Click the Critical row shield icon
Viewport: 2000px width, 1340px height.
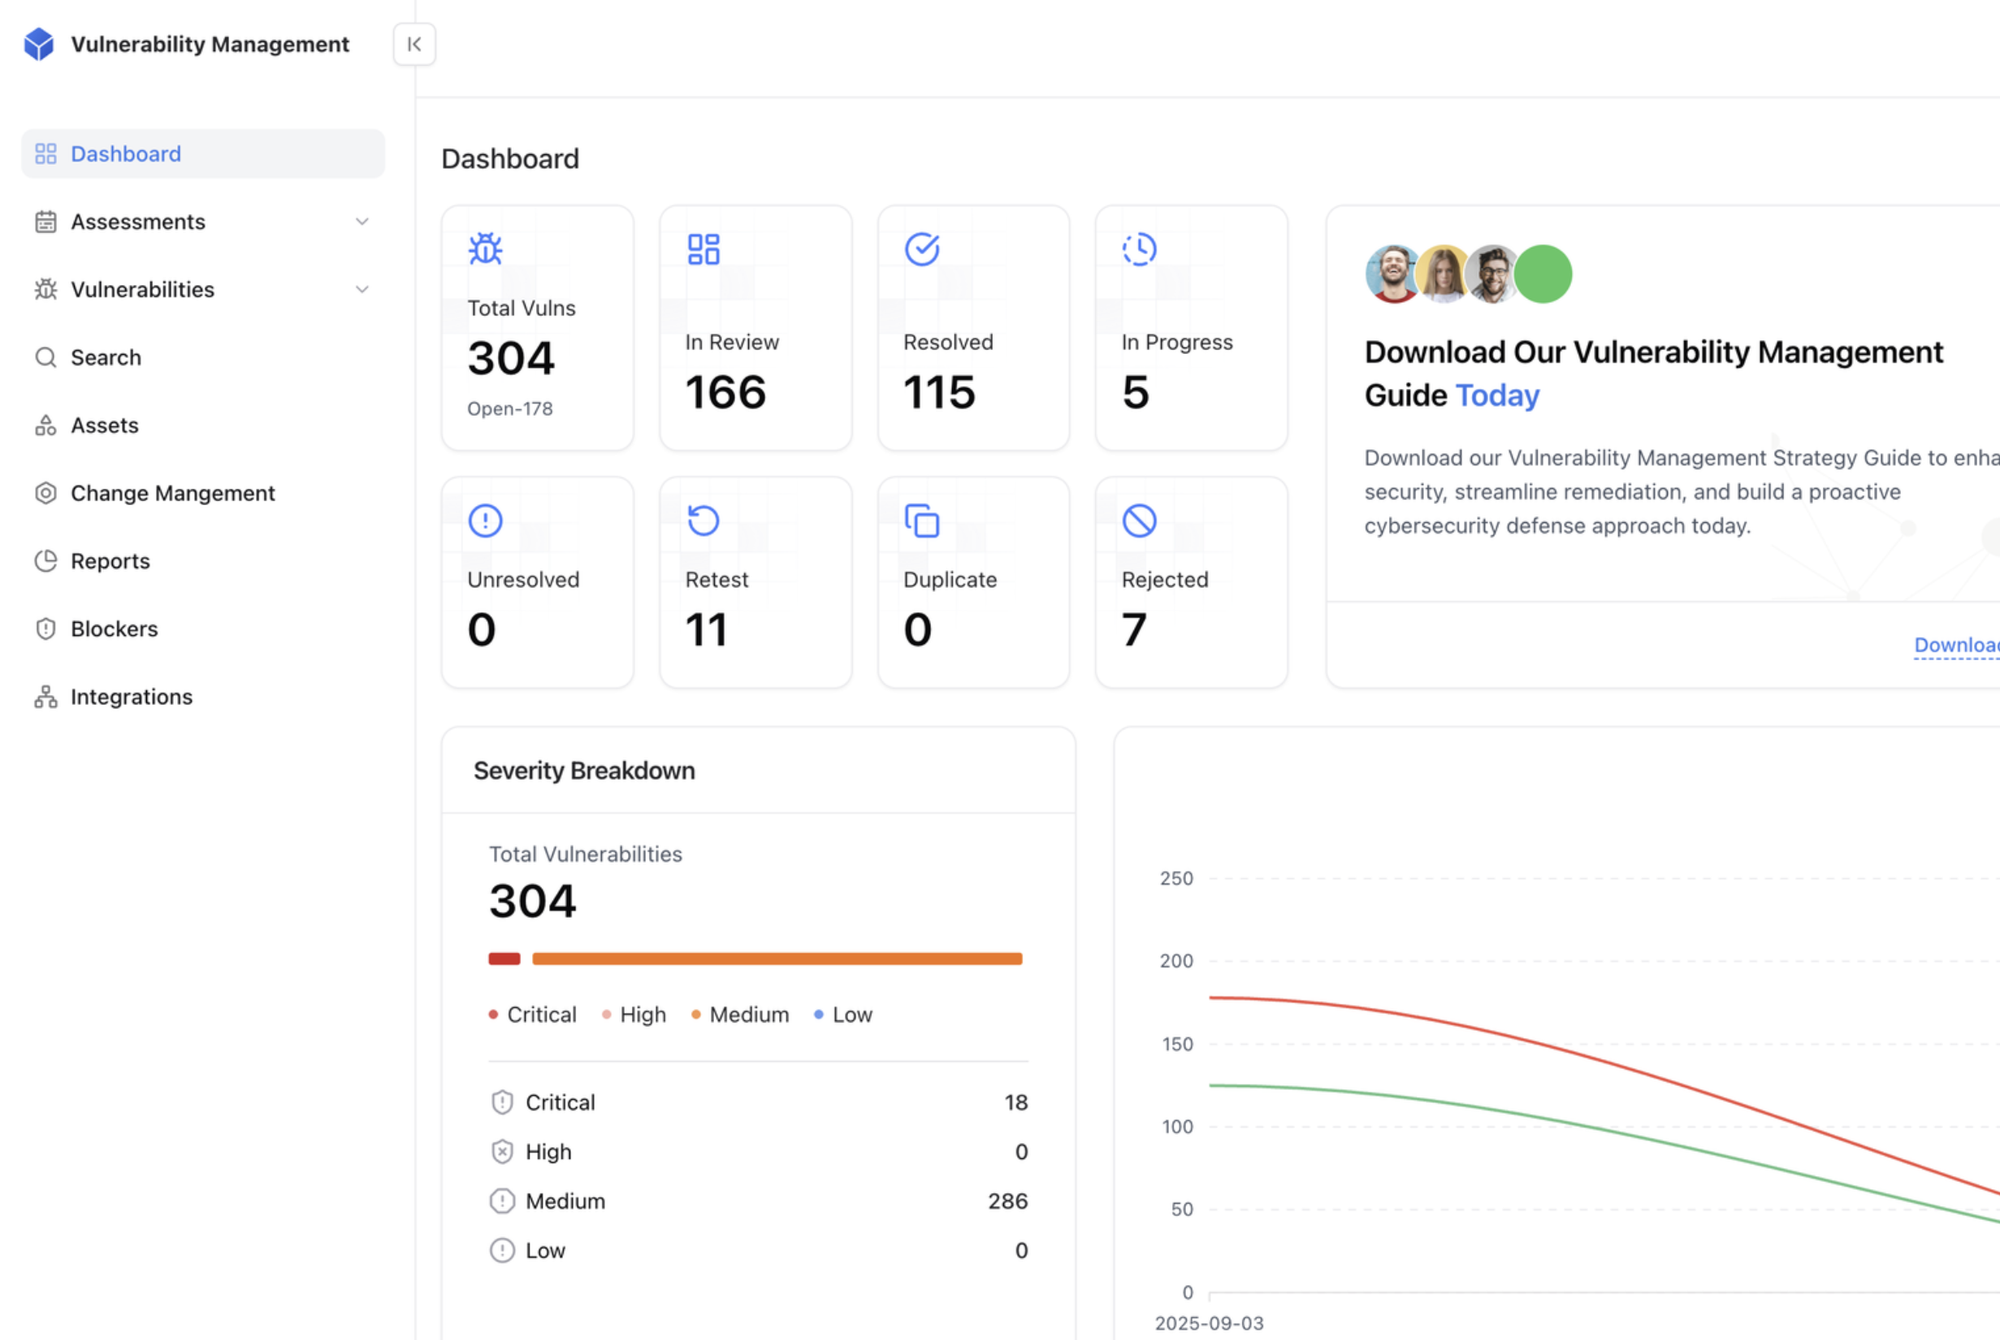(502, 1103)
